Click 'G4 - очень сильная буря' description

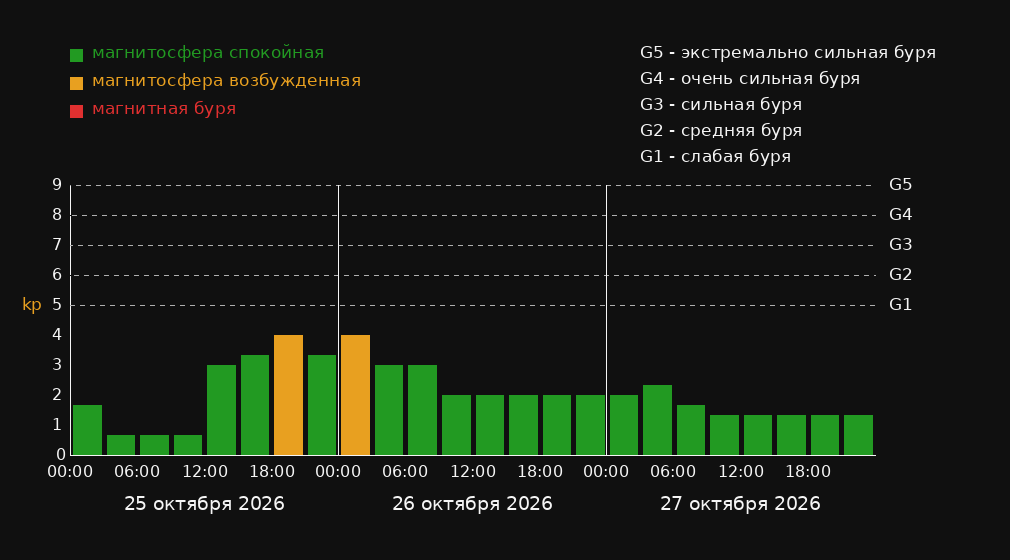click(x=750, y=79)
